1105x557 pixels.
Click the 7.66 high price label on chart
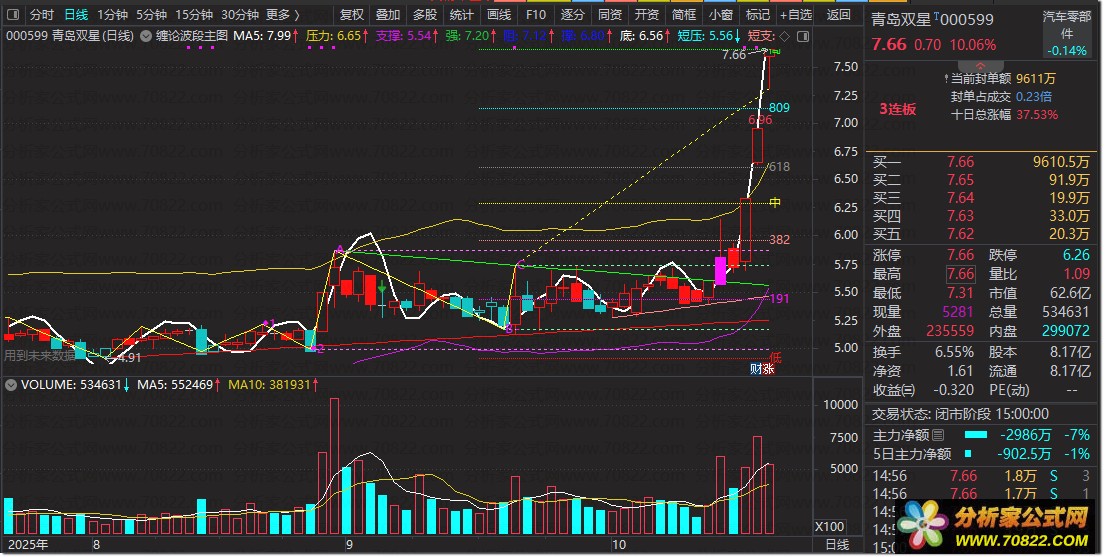point(734,54)
